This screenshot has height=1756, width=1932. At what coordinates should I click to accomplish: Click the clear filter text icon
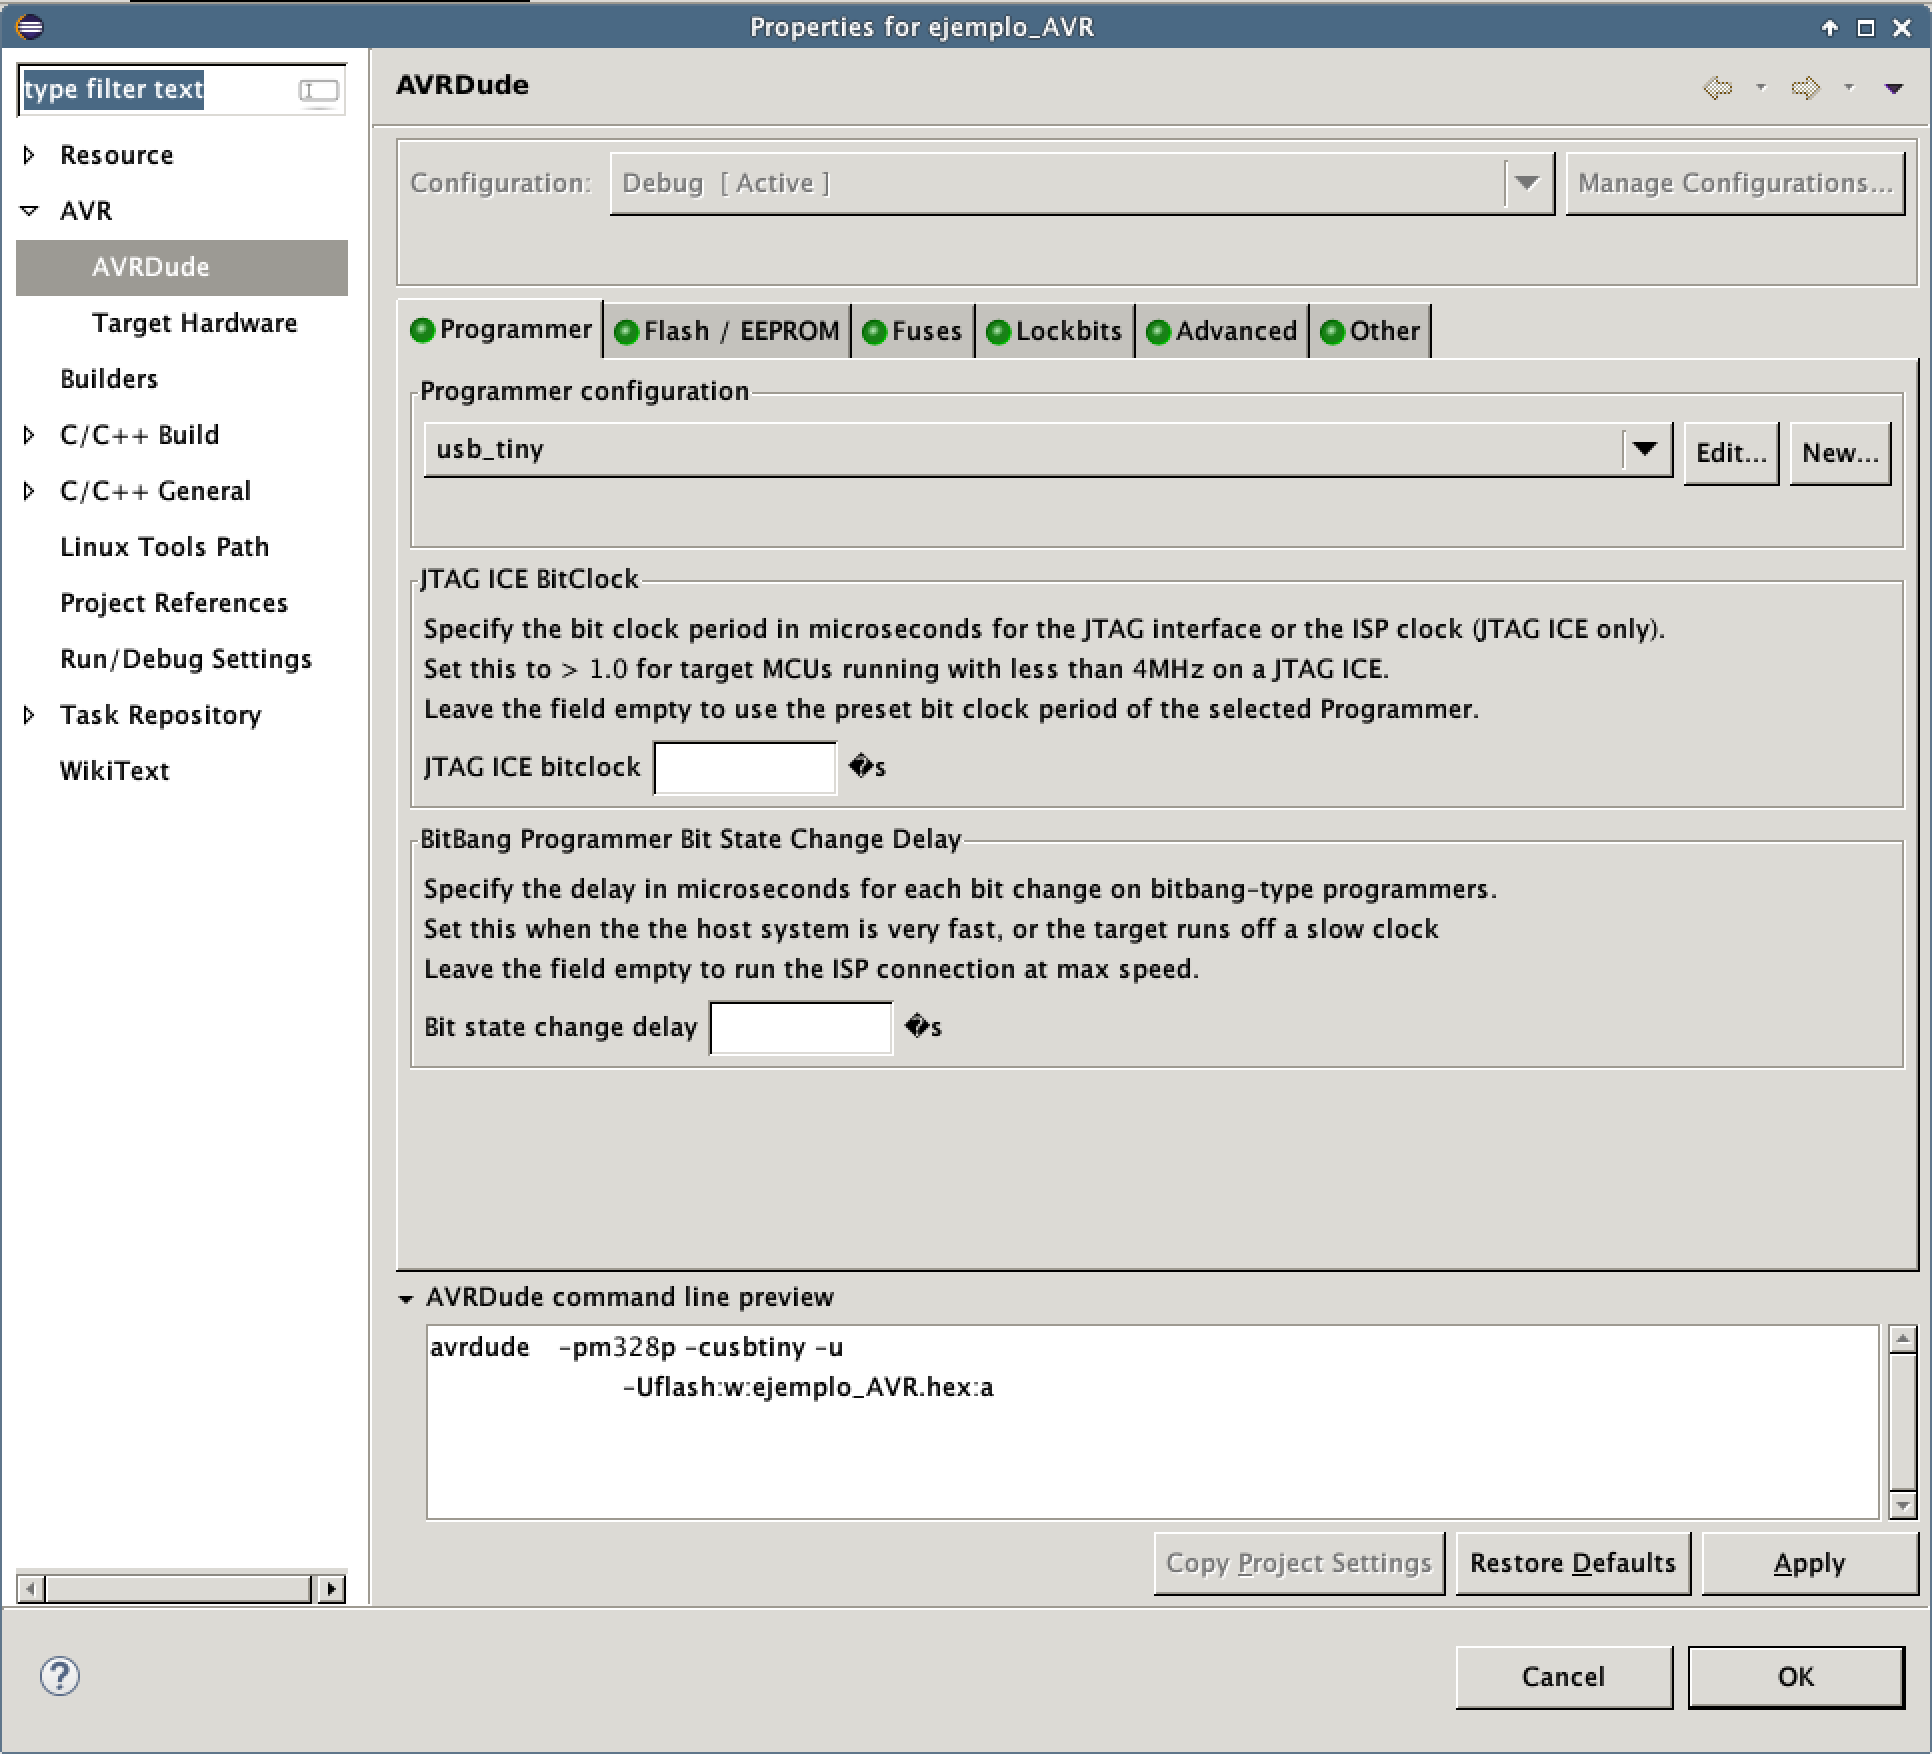[x=319, y=91]
